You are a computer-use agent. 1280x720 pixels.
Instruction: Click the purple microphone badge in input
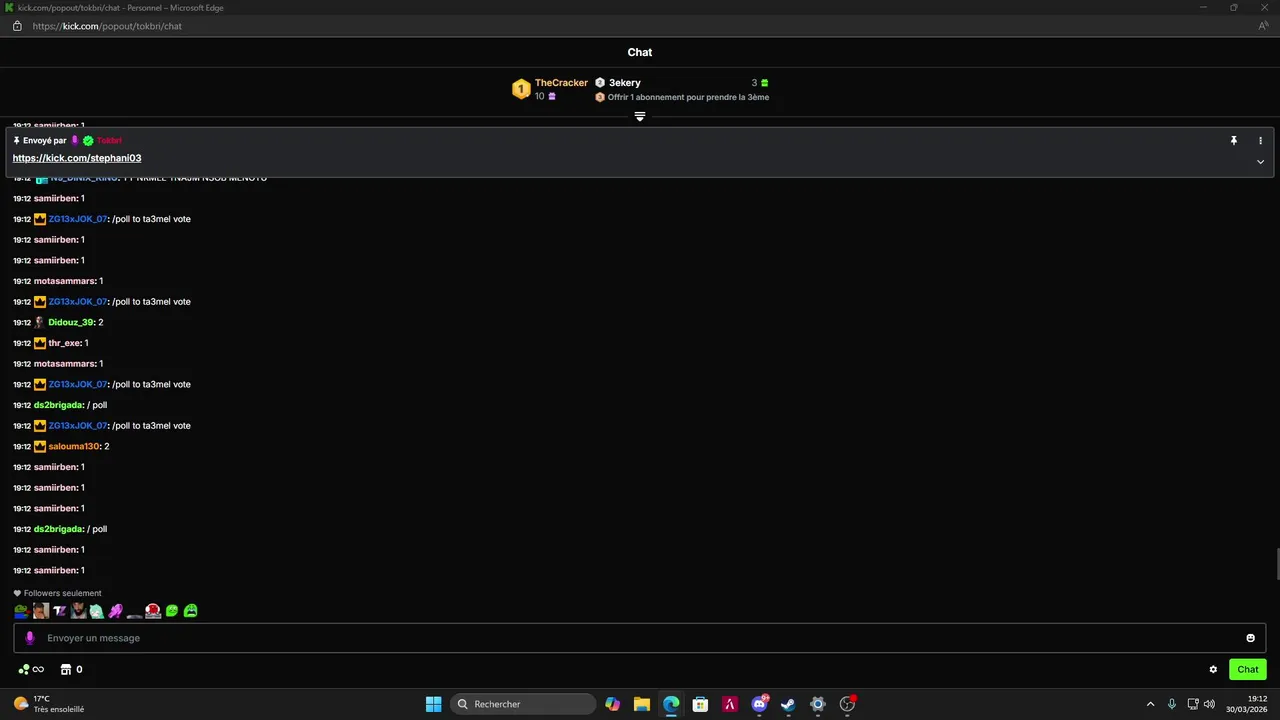click(30, 638)
